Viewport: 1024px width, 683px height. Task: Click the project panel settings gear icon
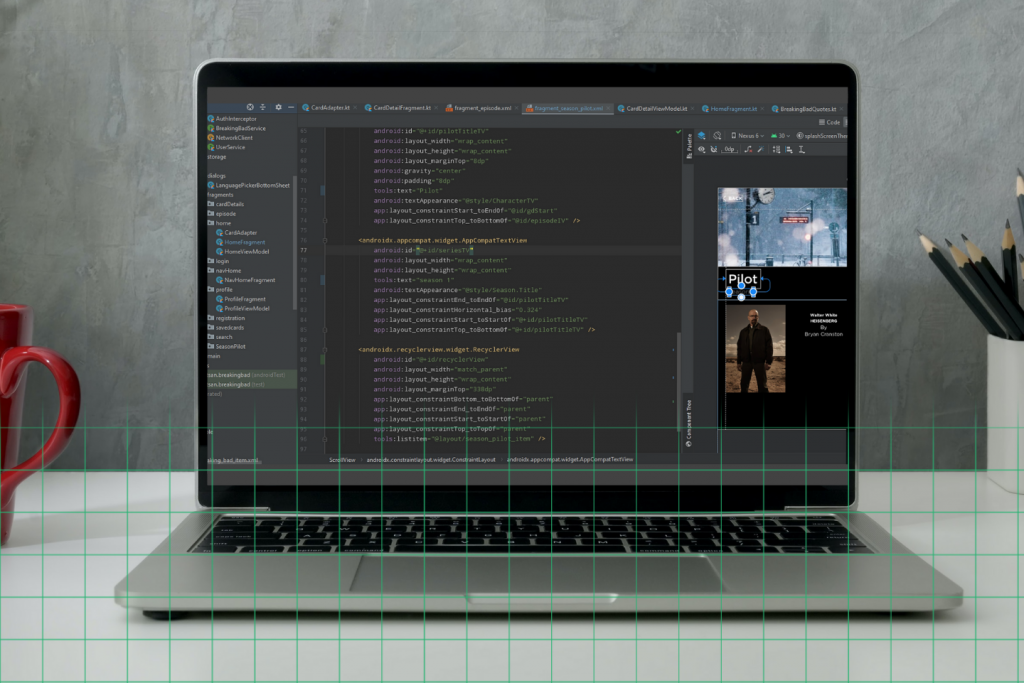(278, 107)
